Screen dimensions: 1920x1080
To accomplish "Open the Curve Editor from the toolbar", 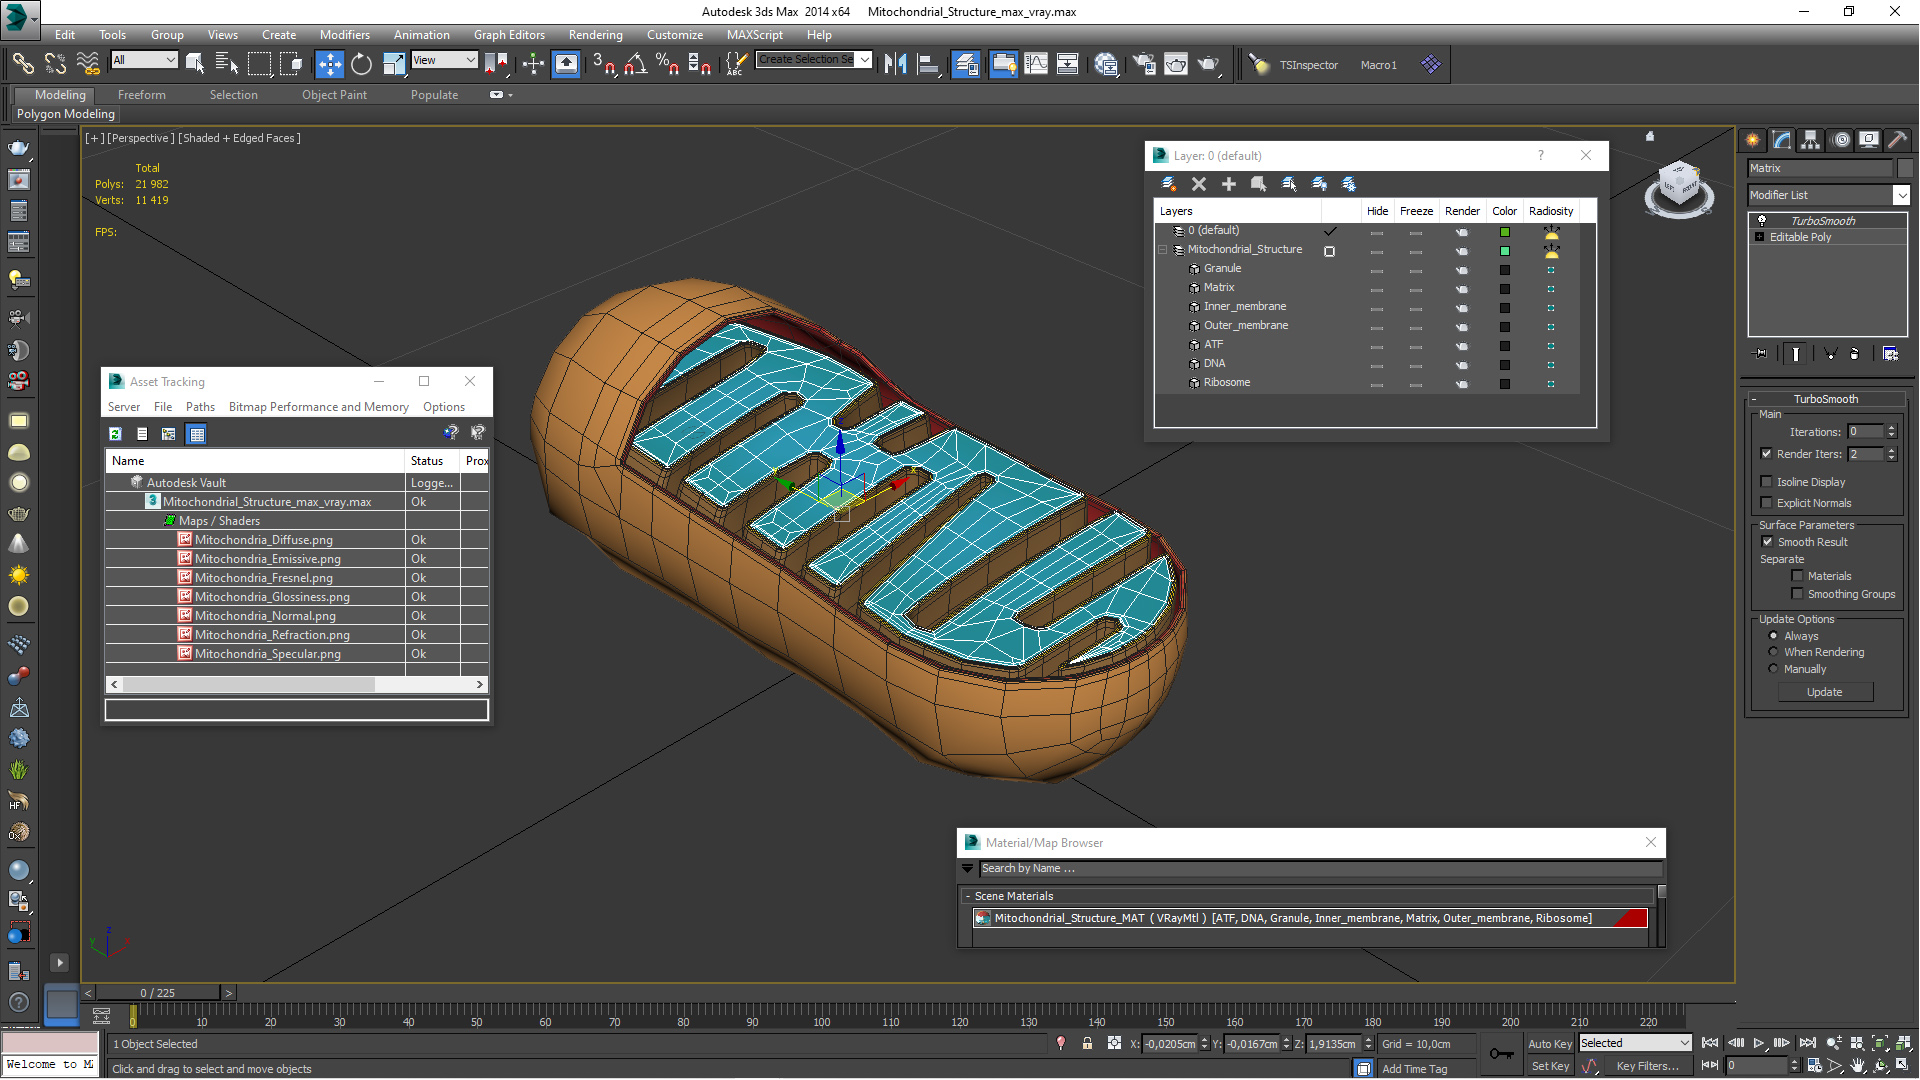I will click(1036, 64).
